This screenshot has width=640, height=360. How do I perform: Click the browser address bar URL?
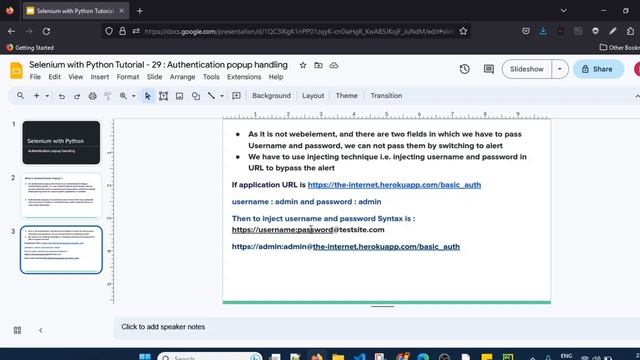299,31
